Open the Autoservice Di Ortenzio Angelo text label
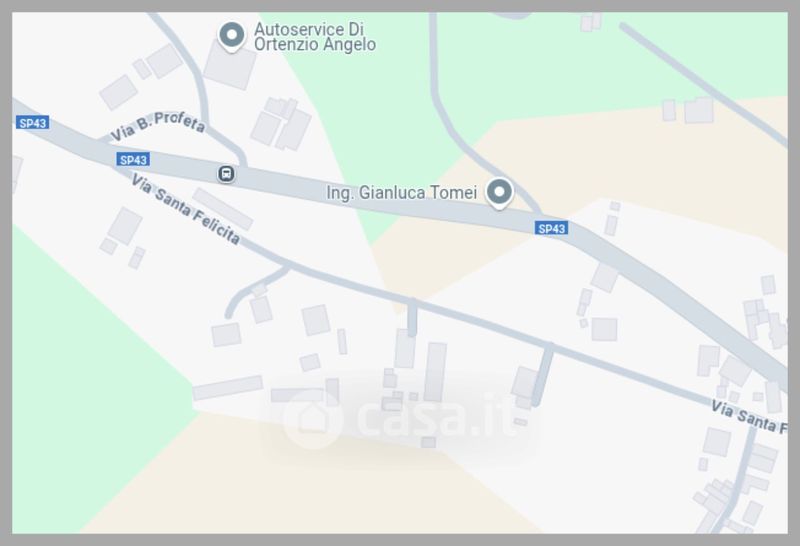 [315, 37]
